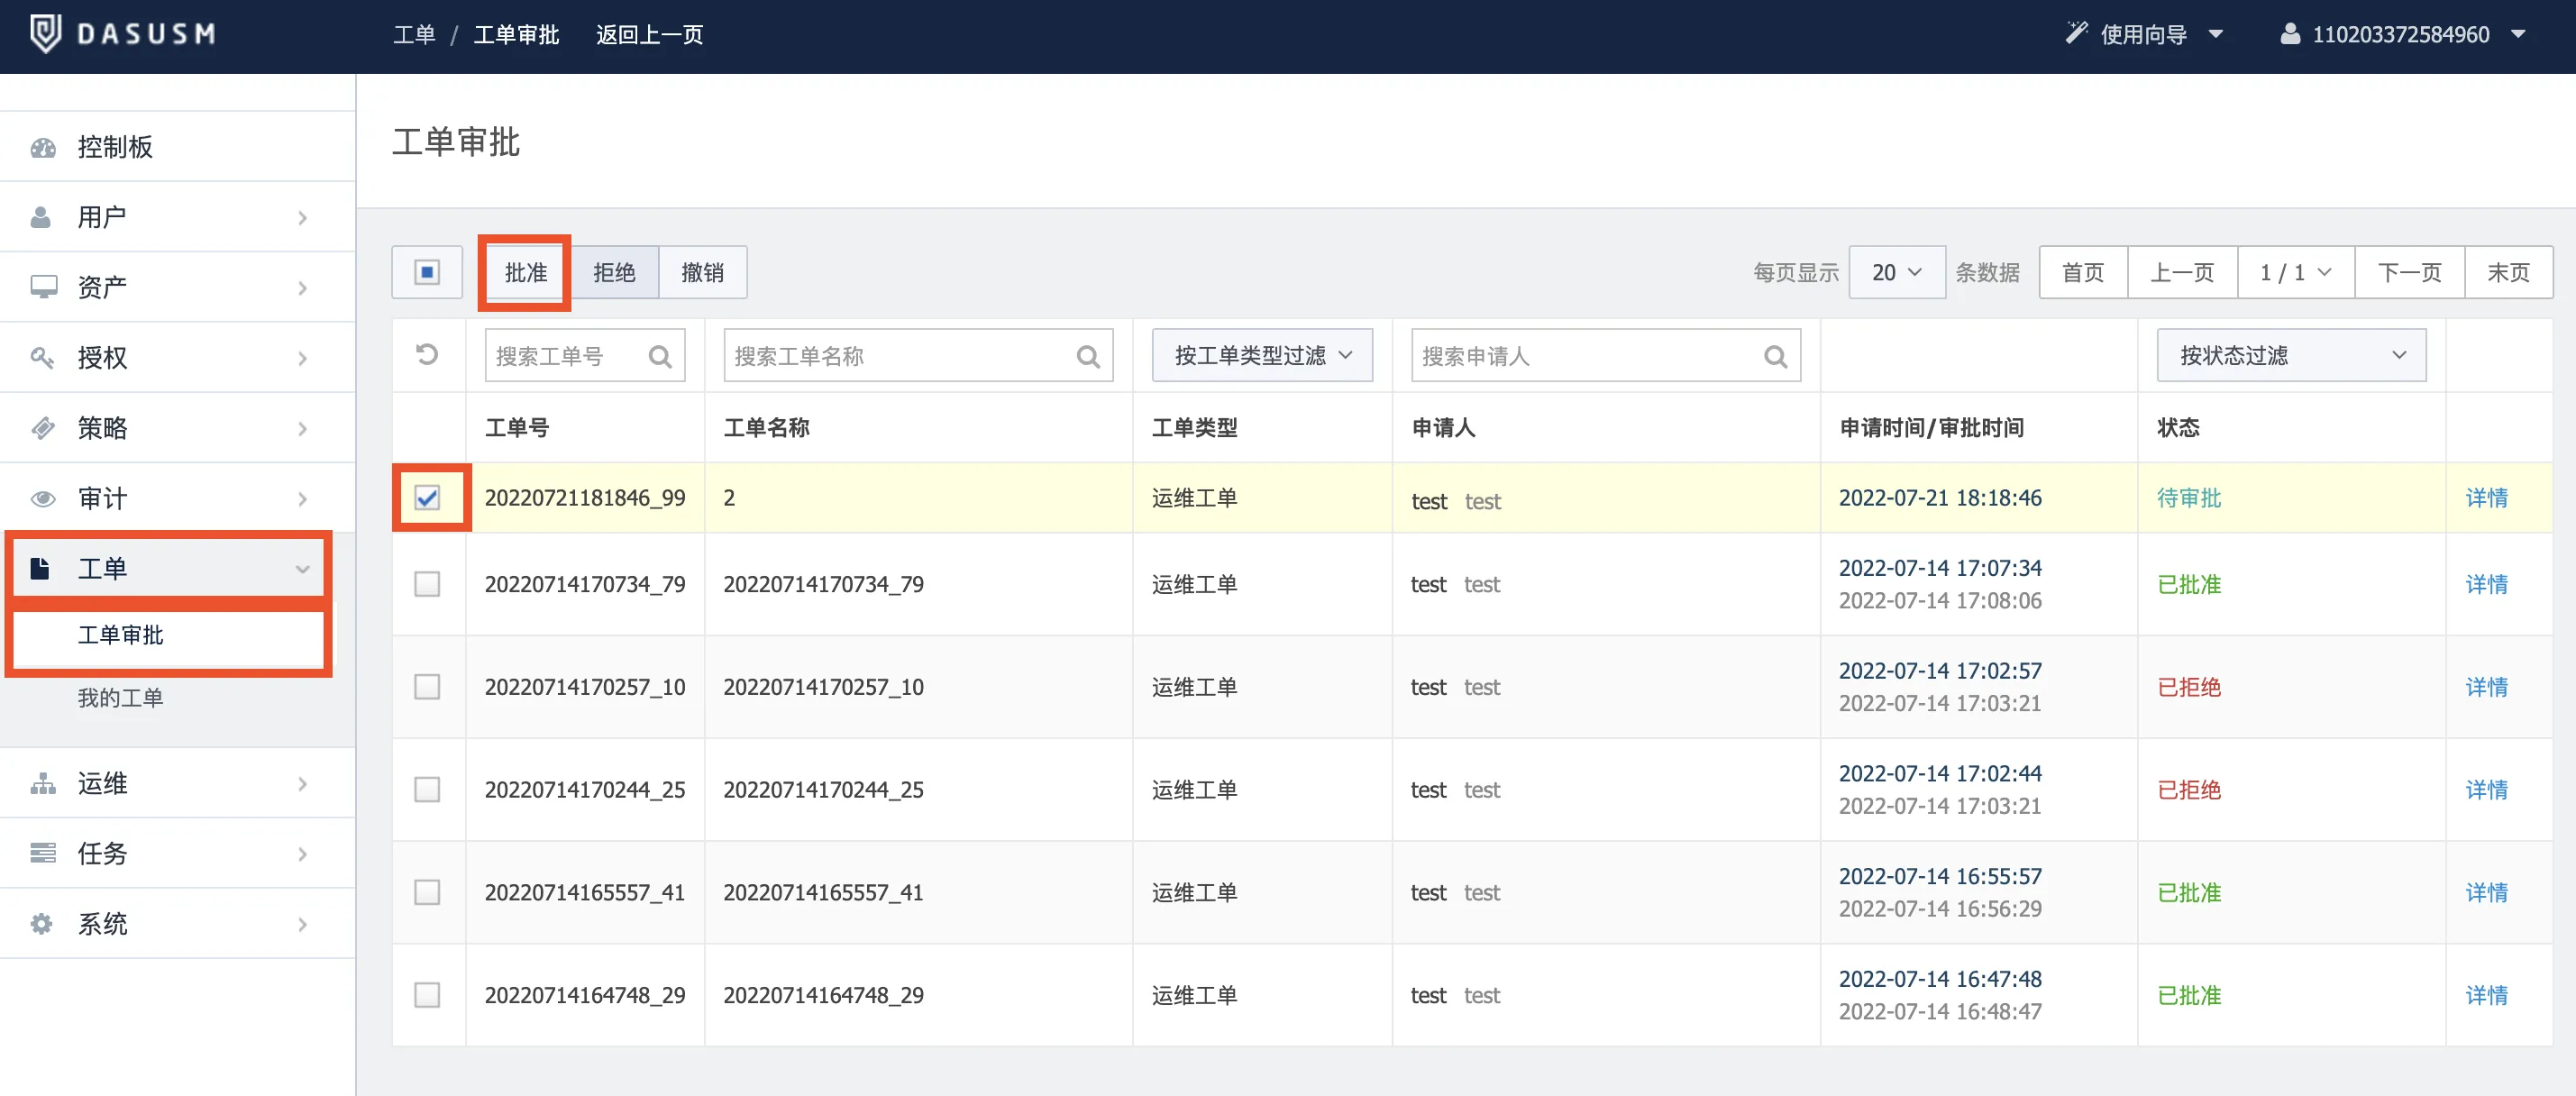Click the 控制板 dashboard icon in sidebar
This screenshot has width=2576, height=1096.
tap(43, 147)
